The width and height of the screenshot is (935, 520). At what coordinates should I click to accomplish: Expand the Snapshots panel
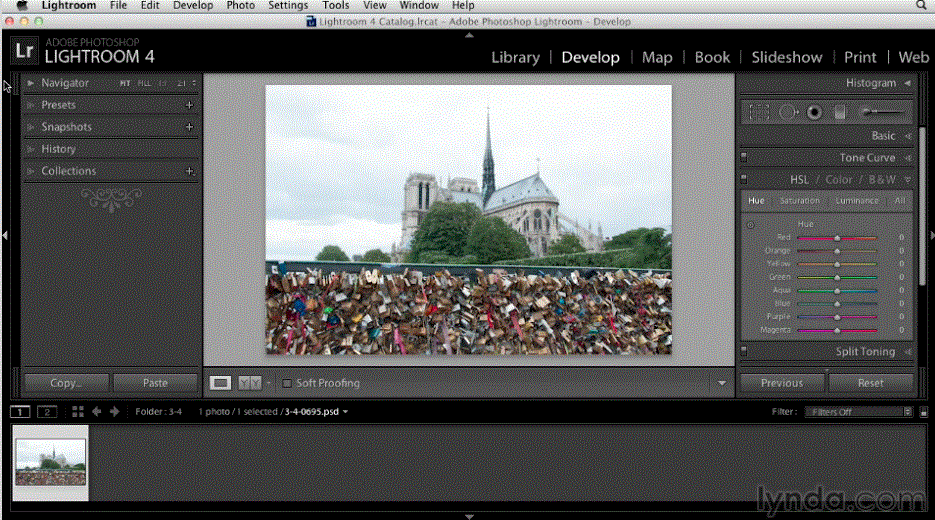[x=30, y=127]
